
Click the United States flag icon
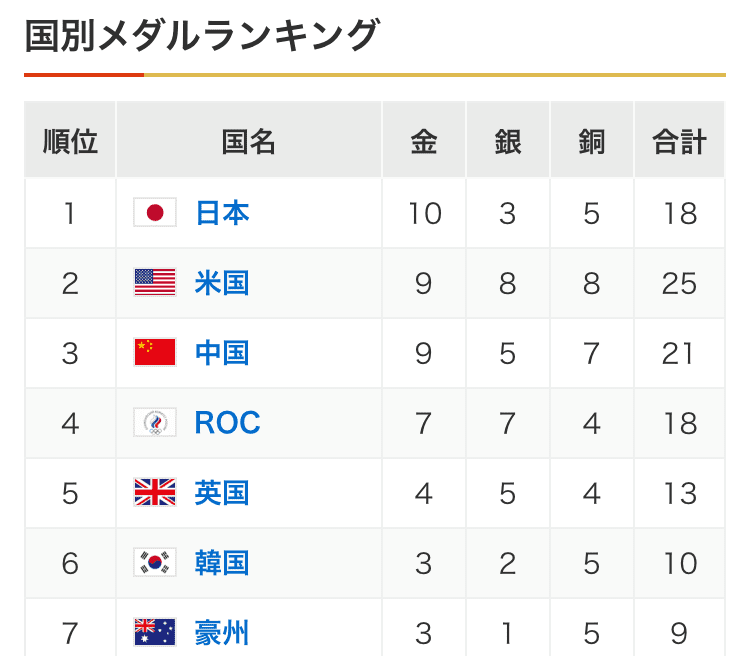click(155, 283)
